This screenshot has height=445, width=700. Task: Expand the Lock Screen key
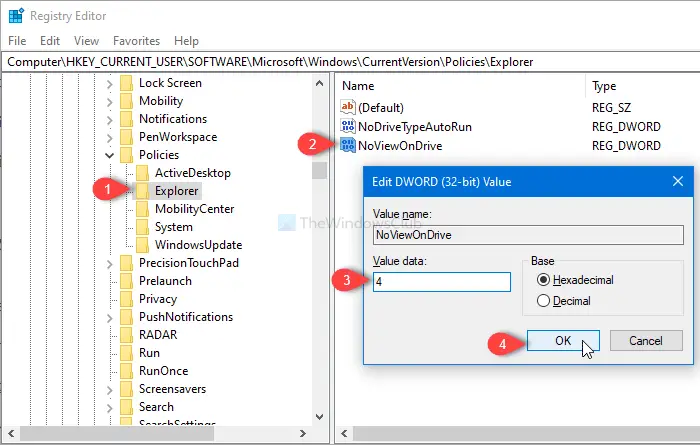tap(110, 84)
